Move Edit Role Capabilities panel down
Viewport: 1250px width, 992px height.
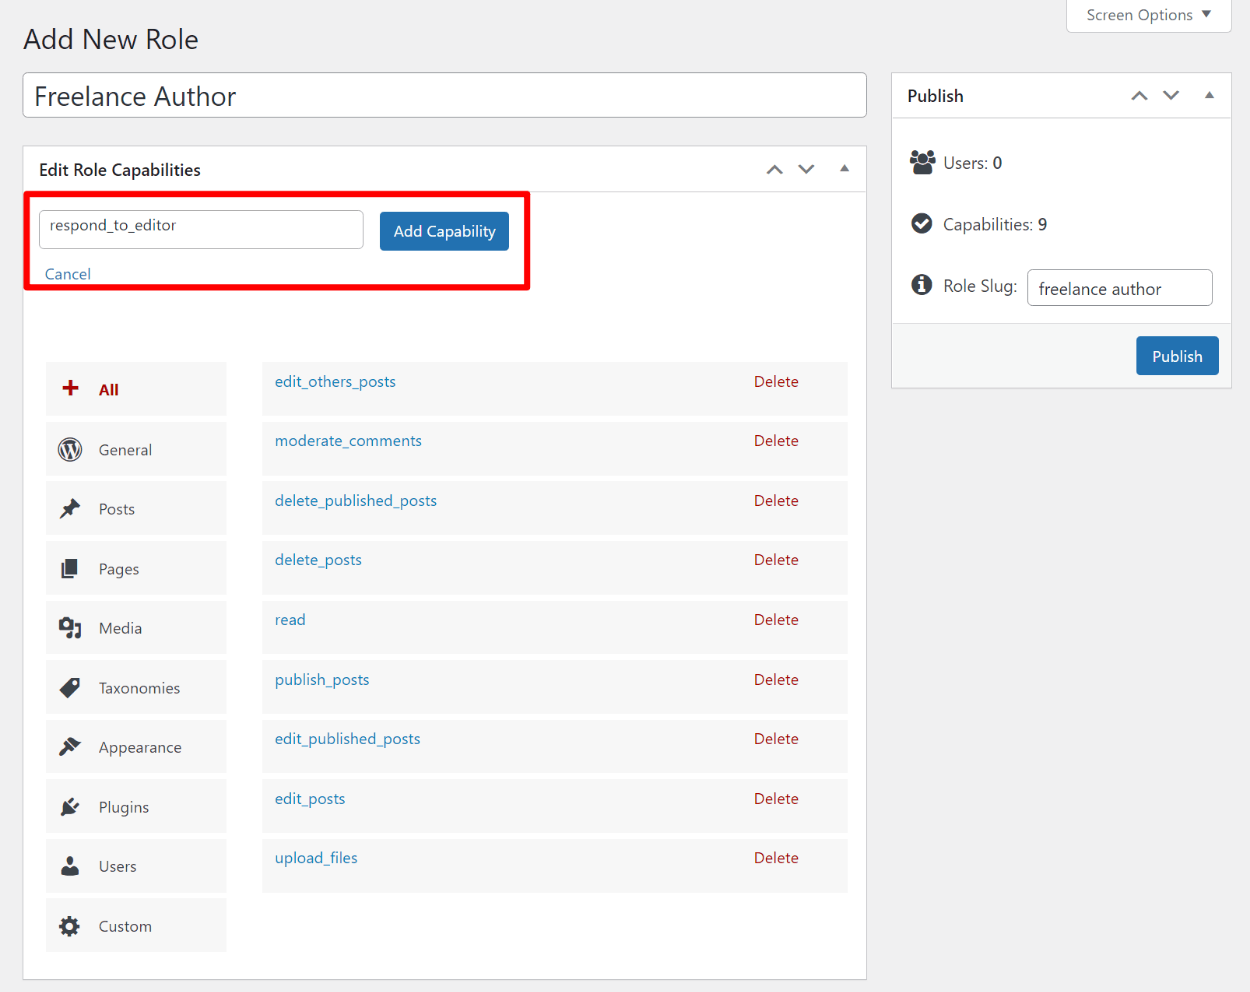coord(806,170)
